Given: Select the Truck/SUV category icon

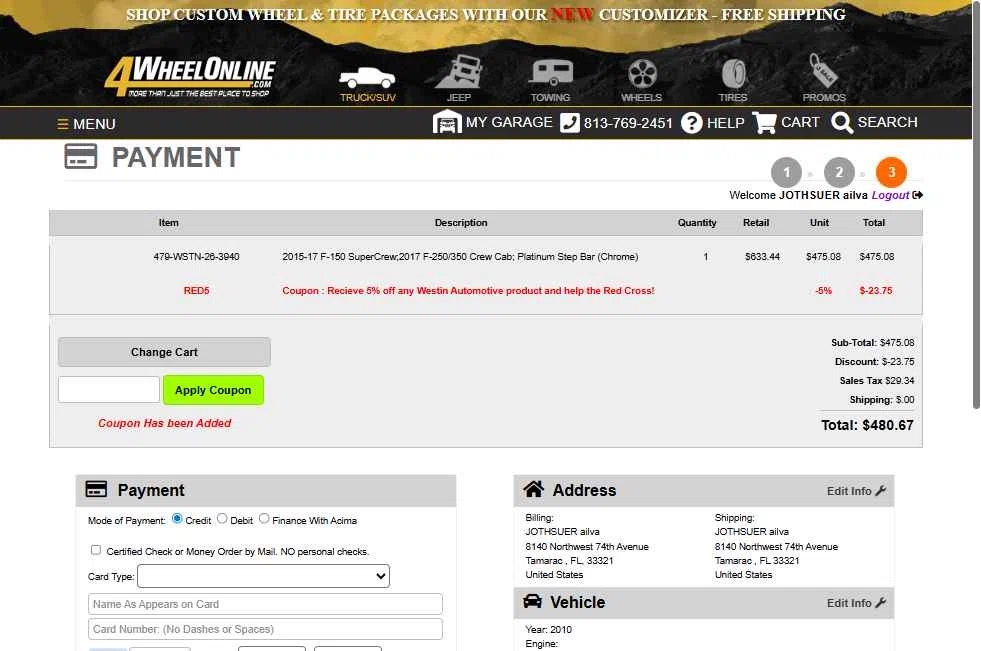Looking at the screenshot, I should pos(367,78).
